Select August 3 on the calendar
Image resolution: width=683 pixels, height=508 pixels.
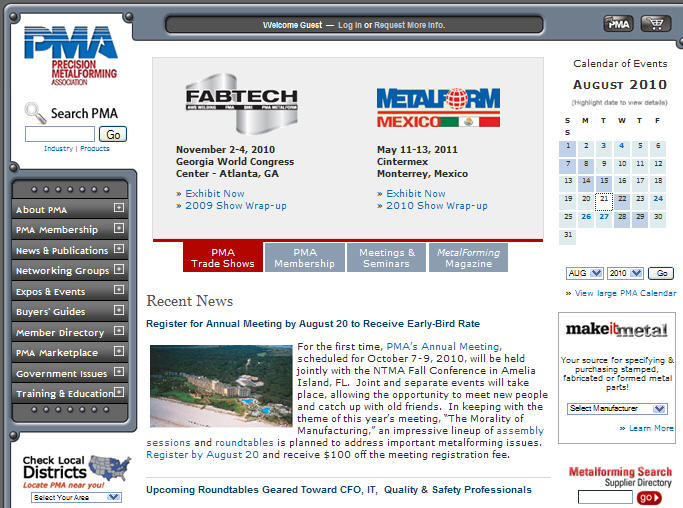click(x=603, y=148)
